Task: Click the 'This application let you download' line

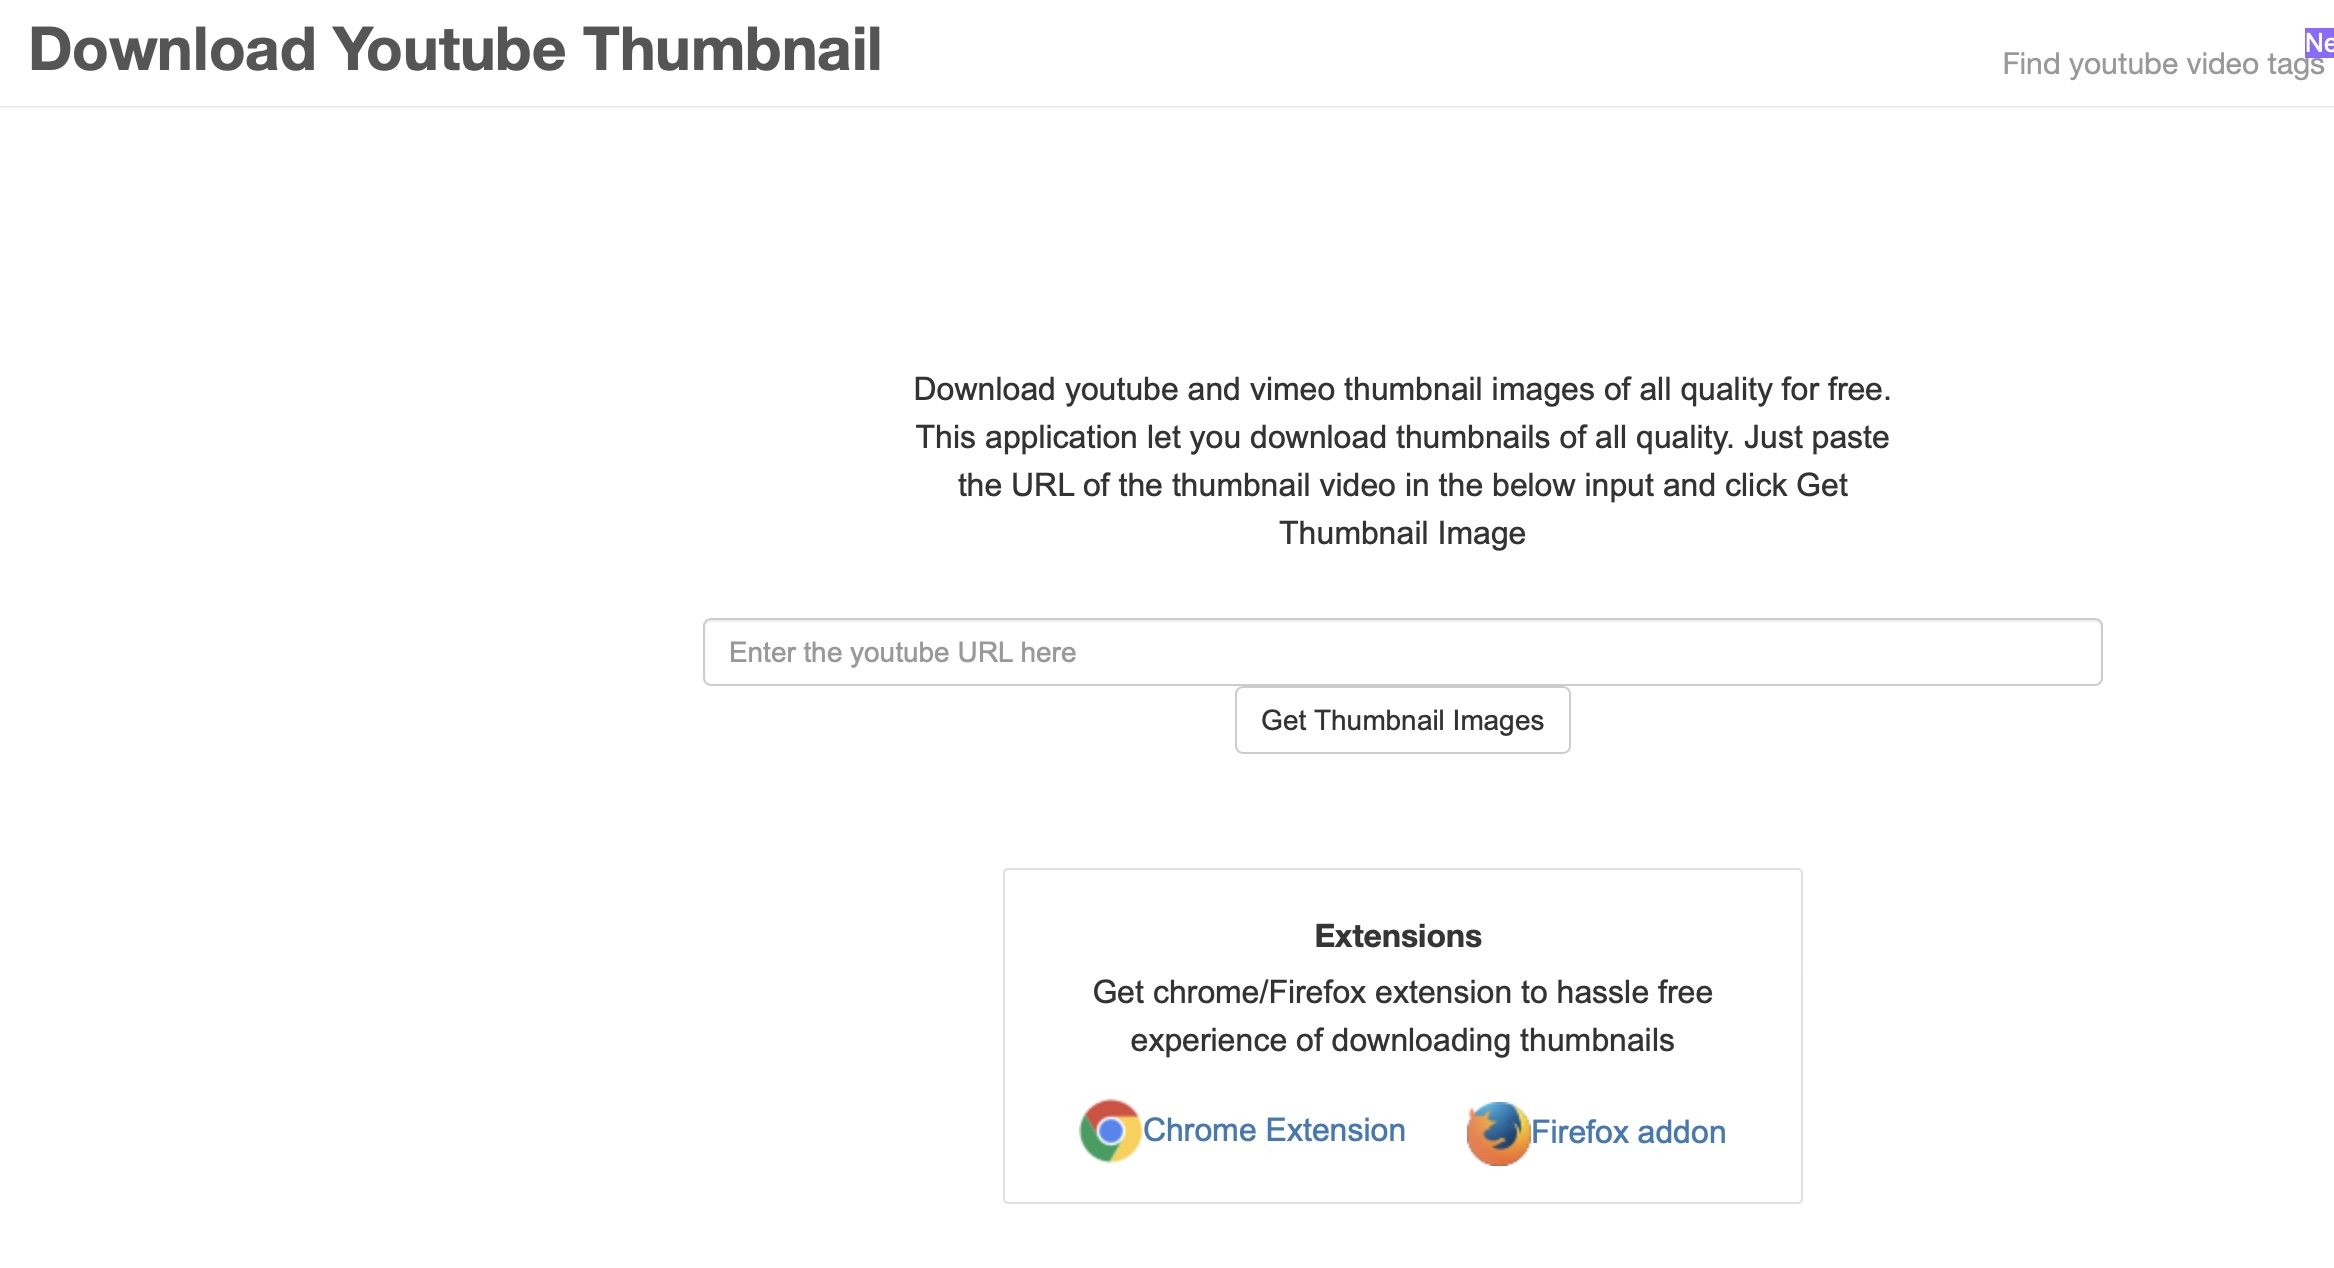Action: 1402,437
